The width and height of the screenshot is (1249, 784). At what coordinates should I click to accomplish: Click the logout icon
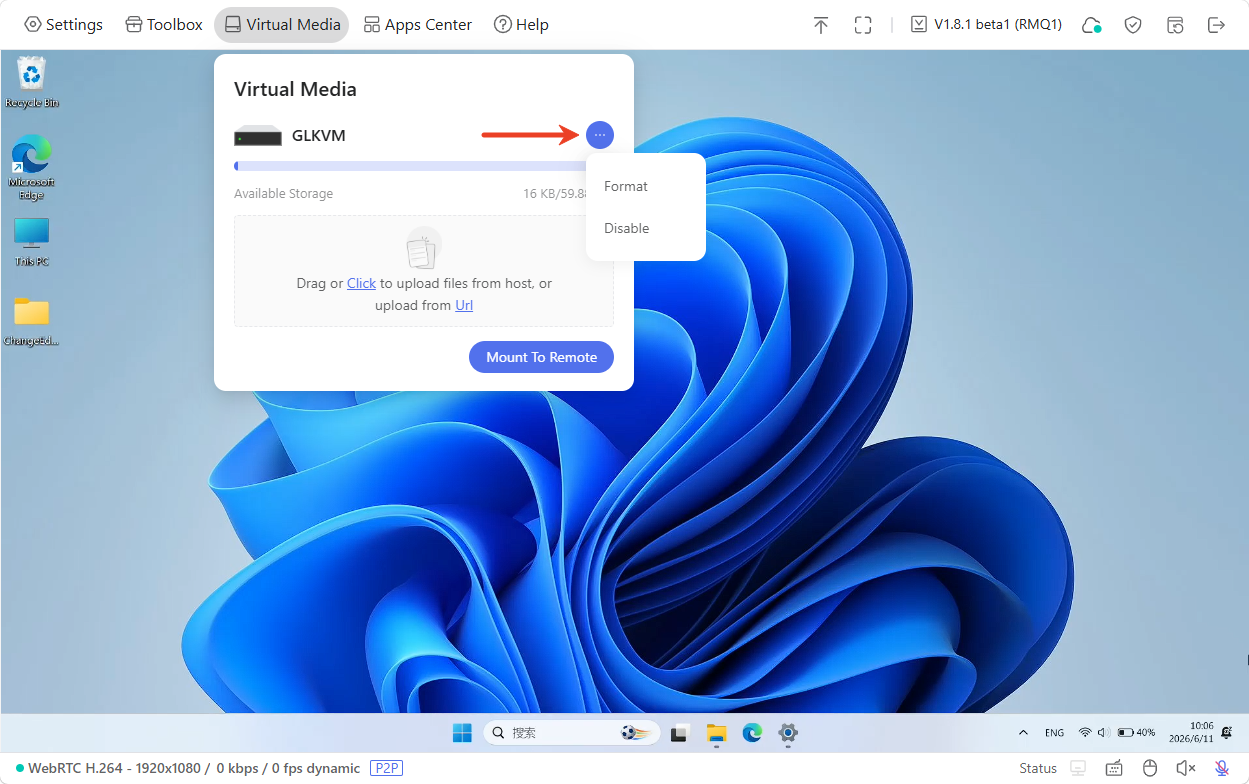(x=1217, y=25)
